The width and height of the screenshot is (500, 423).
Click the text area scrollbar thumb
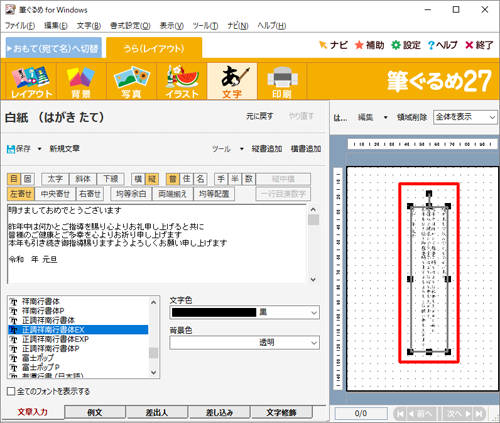click(313, 220)
